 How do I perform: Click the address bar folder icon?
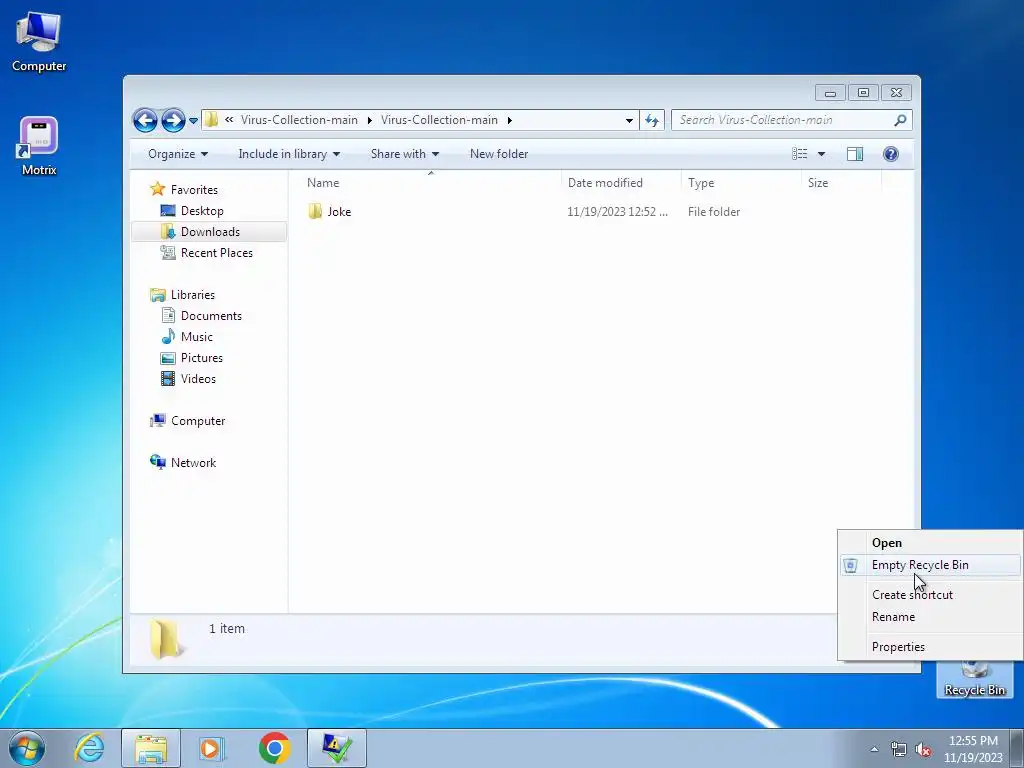212,120
